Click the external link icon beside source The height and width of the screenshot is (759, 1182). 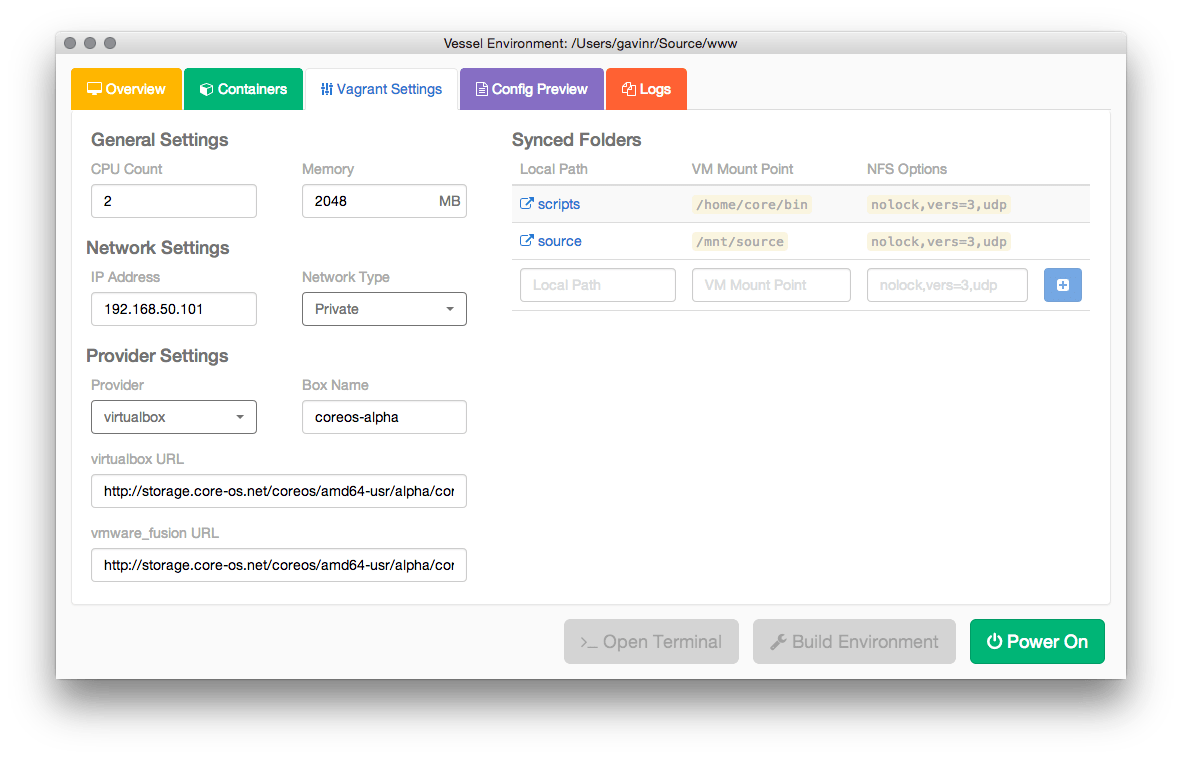[526, 240]
